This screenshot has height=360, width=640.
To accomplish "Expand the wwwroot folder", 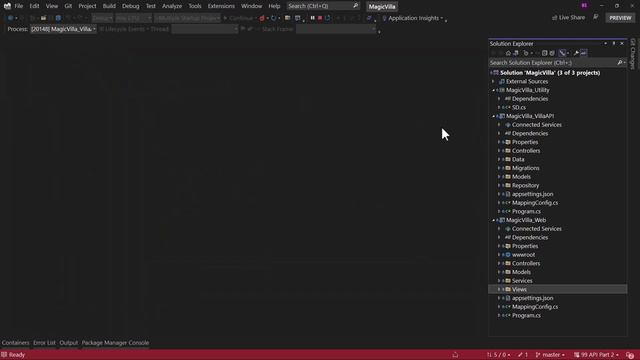I will (x=499, y=255).
